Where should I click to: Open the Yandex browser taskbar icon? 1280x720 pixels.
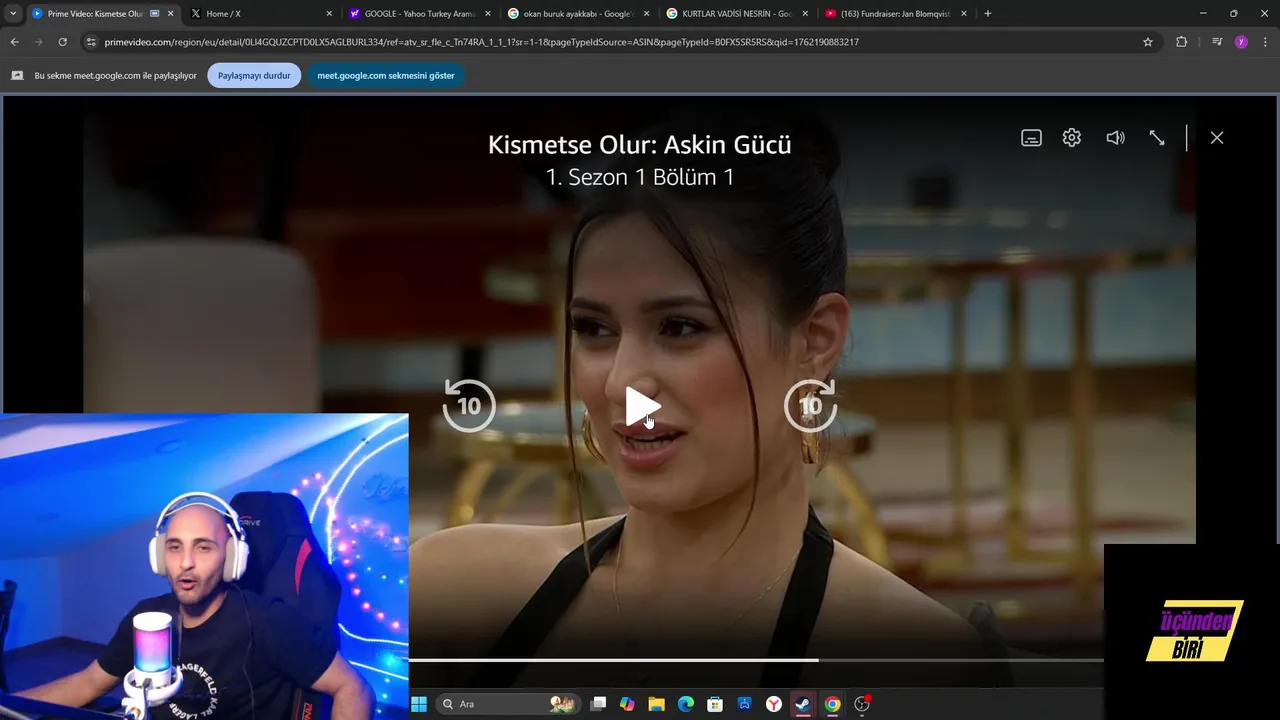(774, 704)
